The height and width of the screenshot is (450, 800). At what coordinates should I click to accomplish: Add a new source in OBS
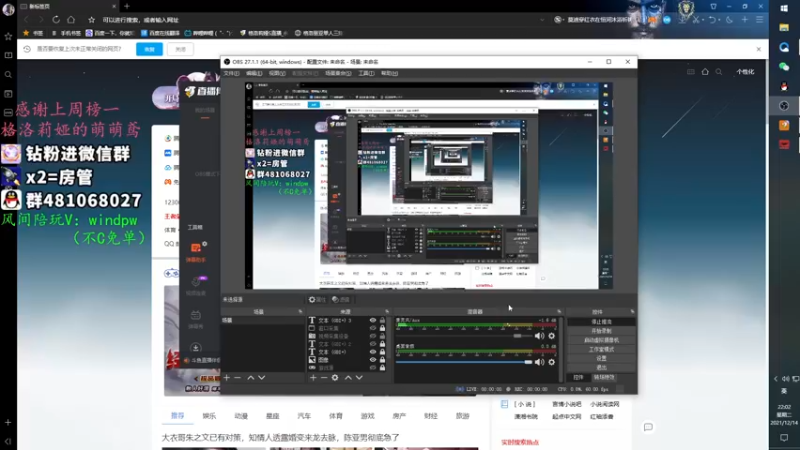(x=313, y=378)
